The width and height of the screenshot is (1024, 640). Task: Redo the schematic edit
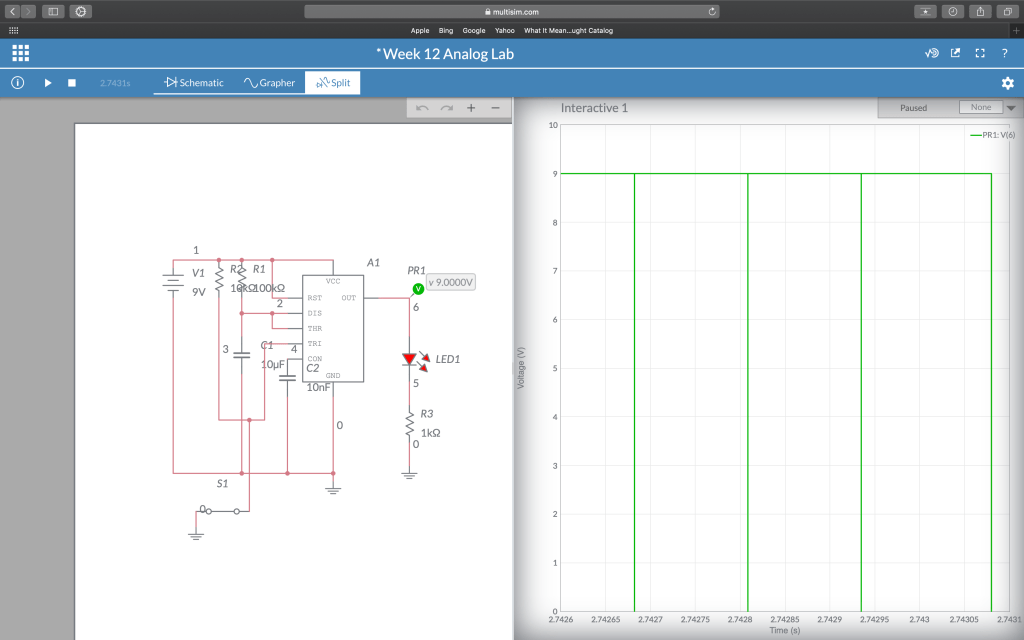coord(446,108)
